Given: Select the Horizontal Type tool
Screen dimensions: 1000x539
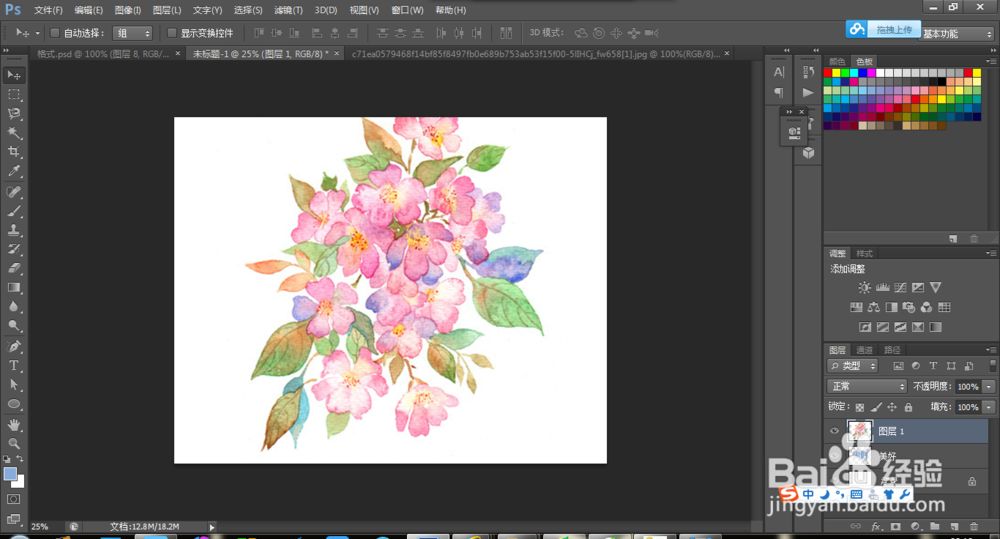Looking at the screenshot, I should pos(13,365).
